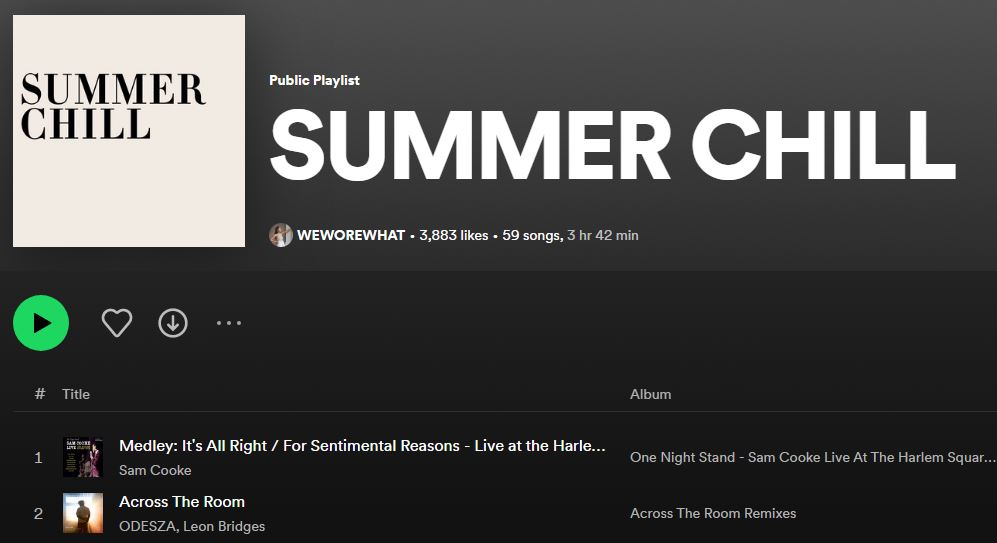Select the Across The Room album thumbnail
This screenshot has height=543, width=997.
coord(83,513)
